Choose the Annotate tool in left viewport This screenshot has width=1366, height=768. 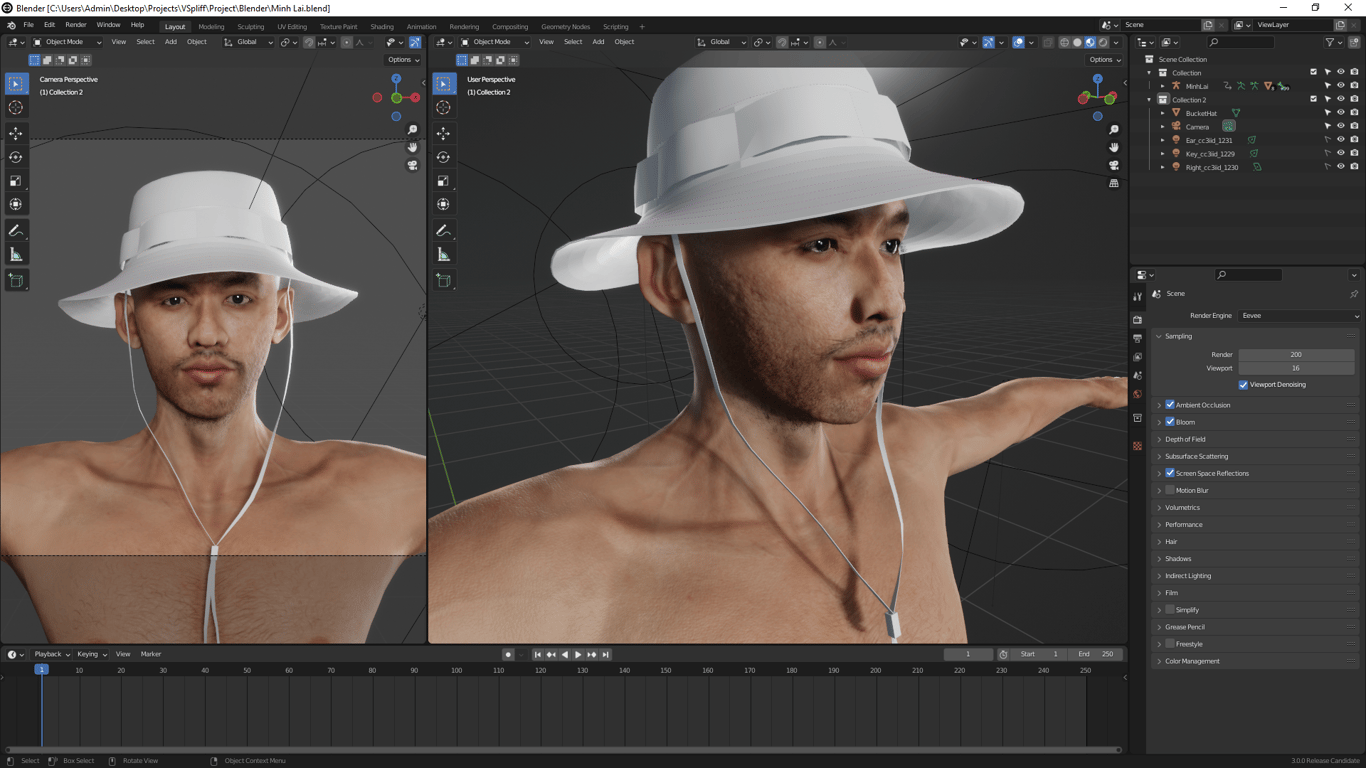pos(16,231)
